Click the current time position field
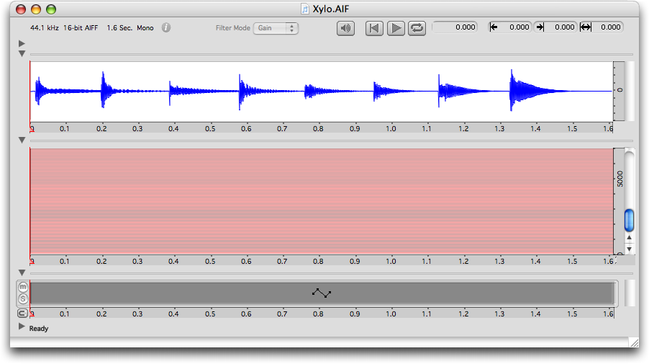 point(454,27)
